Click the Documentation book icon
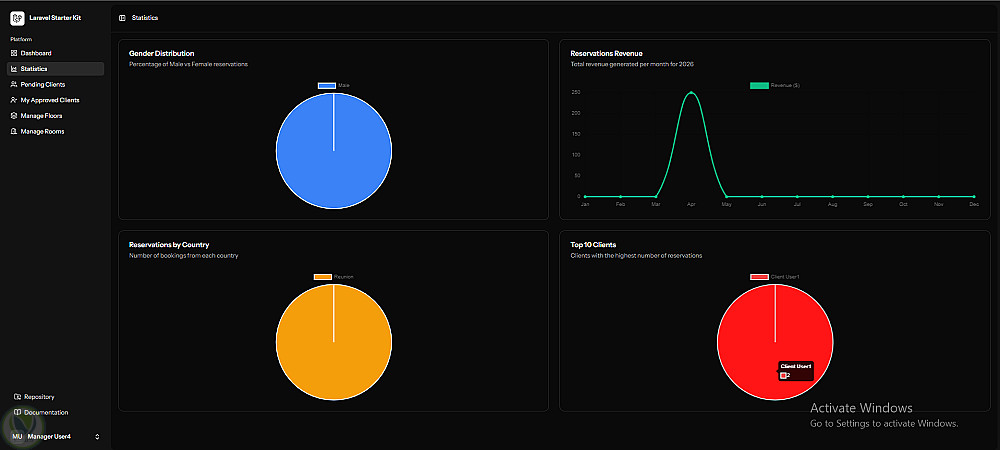1000x450 pixels. coord(18,412)
